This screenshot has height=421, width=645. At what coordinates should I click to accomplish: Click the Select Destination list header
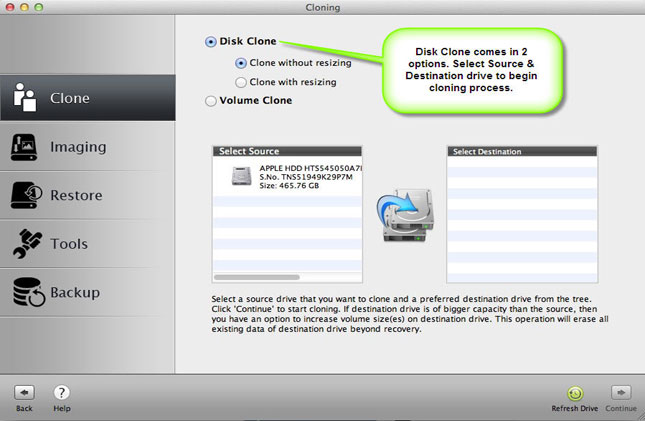tap(522, 151)
